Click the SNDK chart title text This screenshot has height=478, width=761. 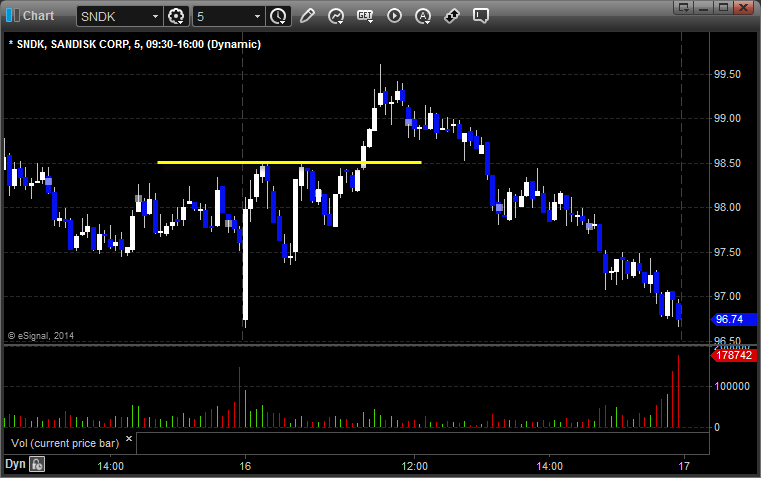[135, 44]
